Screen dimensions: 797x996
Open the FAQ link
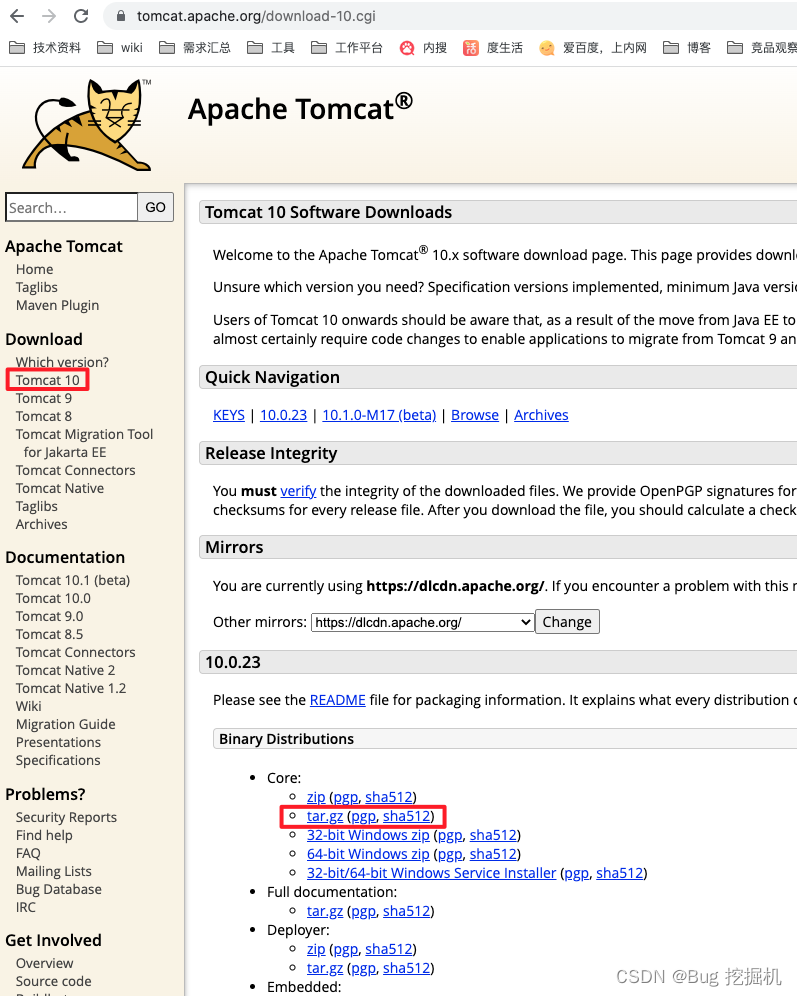(28, 854)
